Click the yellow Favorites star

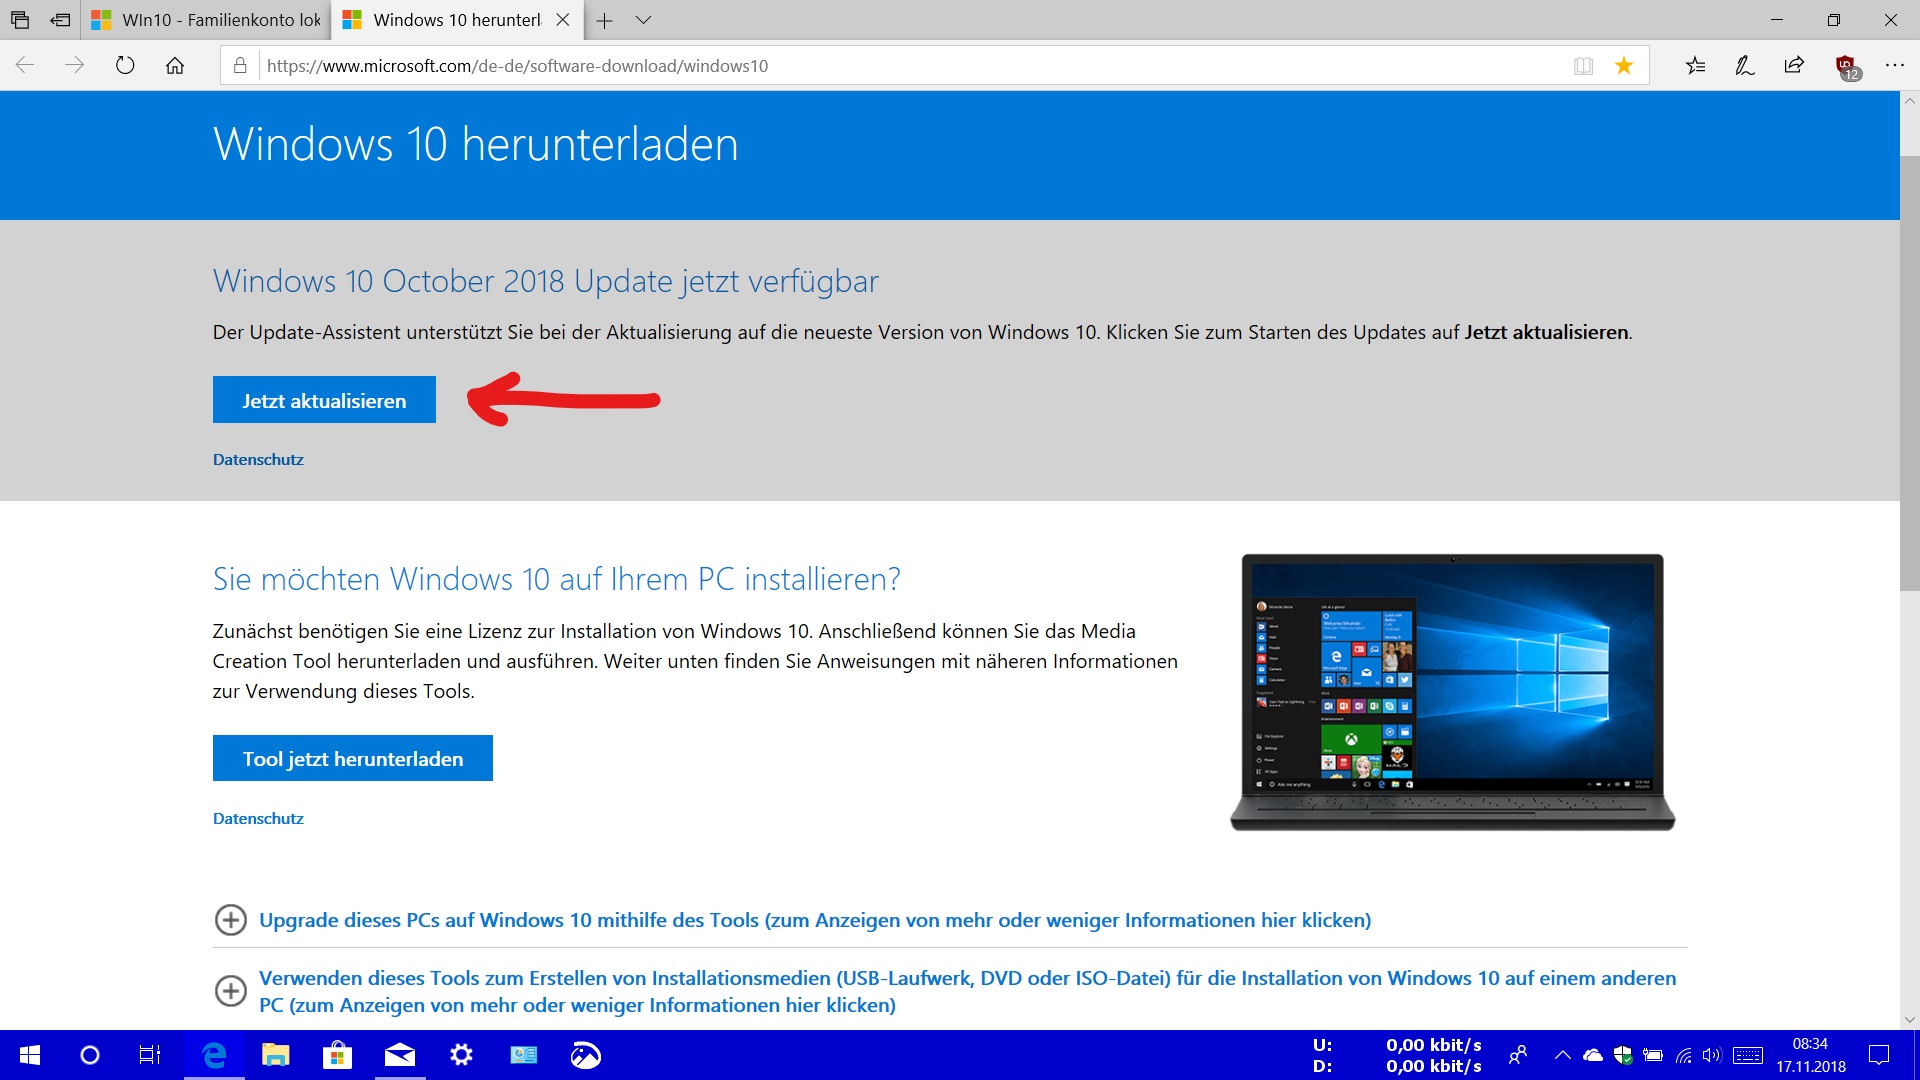click(1624, 65)
